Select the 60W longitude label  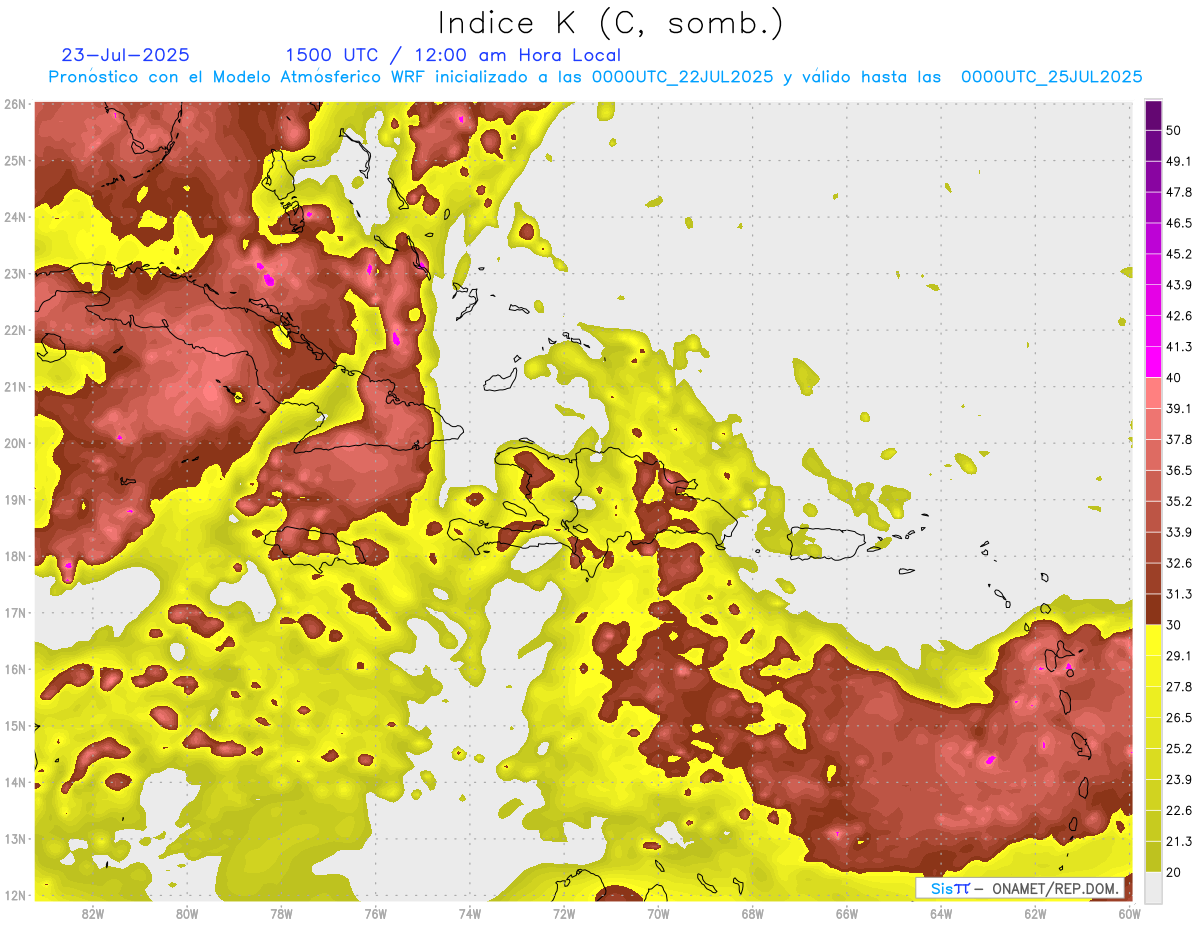point(1129,913)
